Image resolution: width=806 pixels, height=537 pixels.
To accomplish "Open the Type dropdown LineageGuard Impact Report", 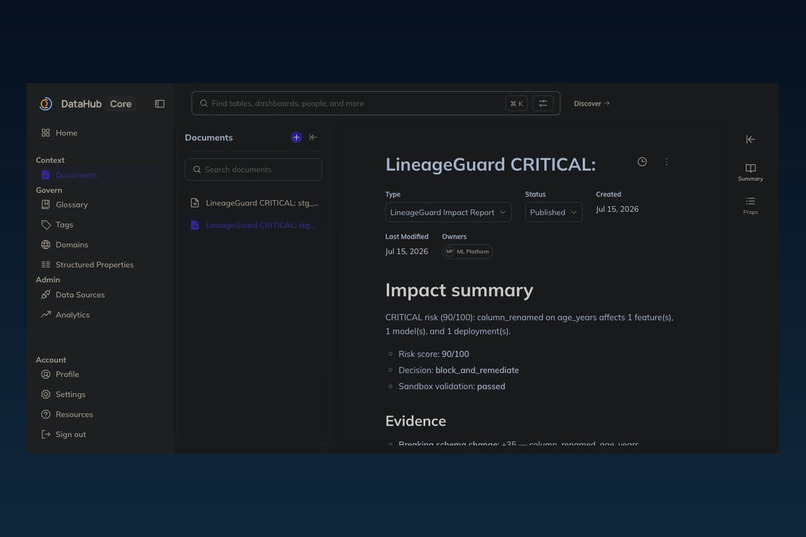I will pos(448,212).
